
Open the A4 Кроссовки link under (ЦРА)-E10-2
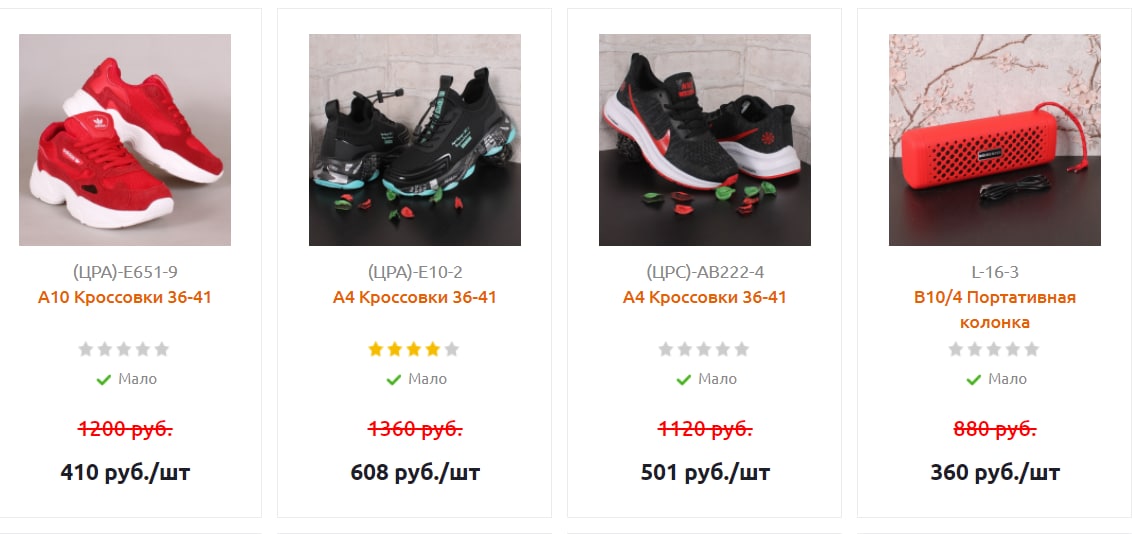pyautogui.click(x=414, y=298)
